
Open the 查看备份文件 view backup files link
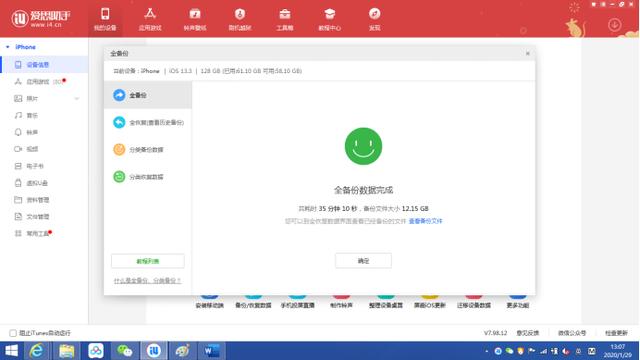425,221
